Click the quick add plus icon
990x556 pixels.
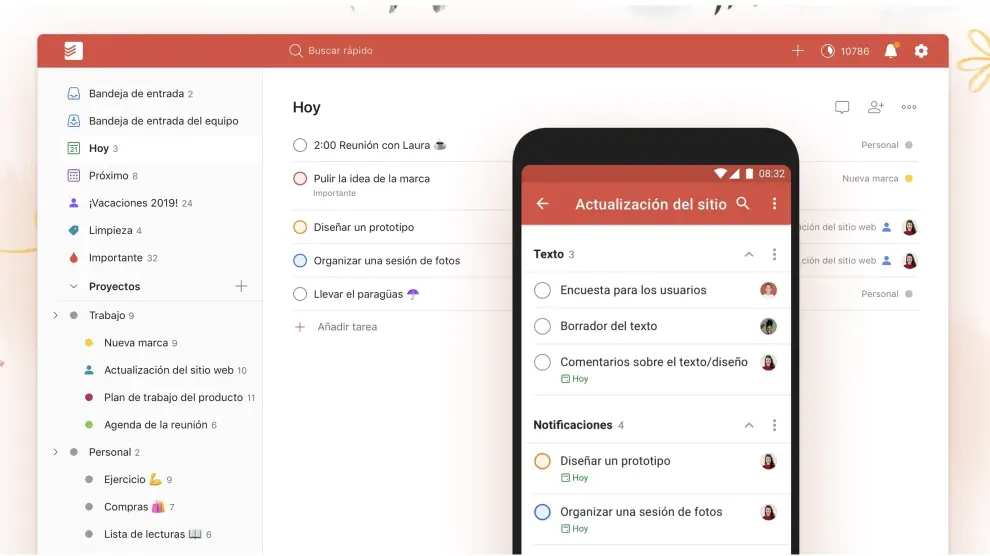[798, 51]
